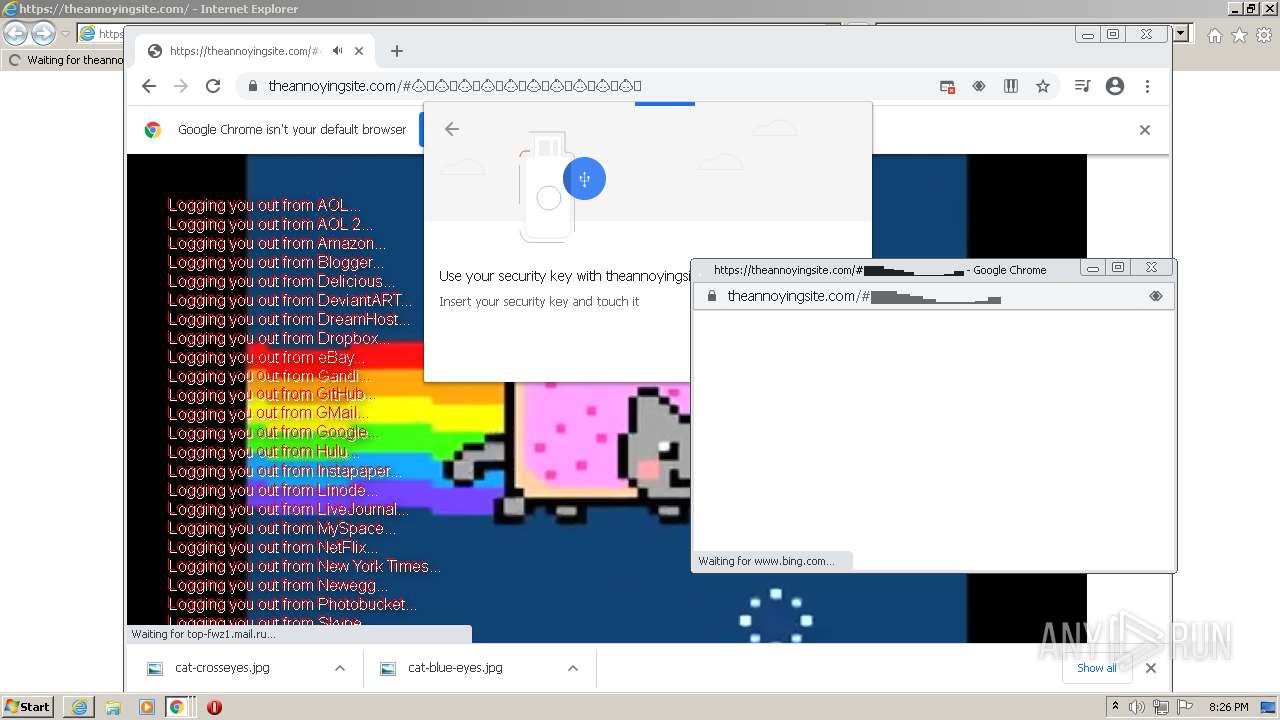Viewport: 1280px width, 720px height.
Task: Open Internet Explorer favorites star
Action: (1239, 35)
